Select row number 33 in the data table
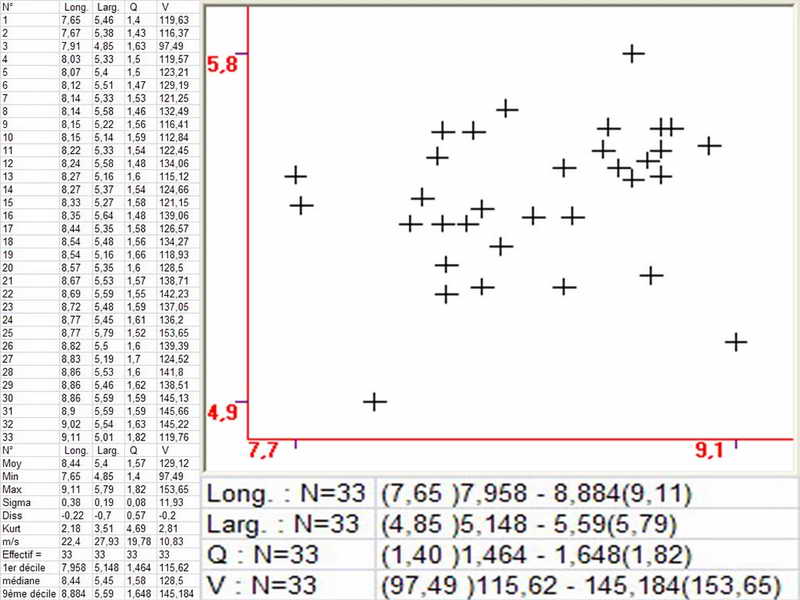This screenshot has width=800, height=600. click(8, 435)
